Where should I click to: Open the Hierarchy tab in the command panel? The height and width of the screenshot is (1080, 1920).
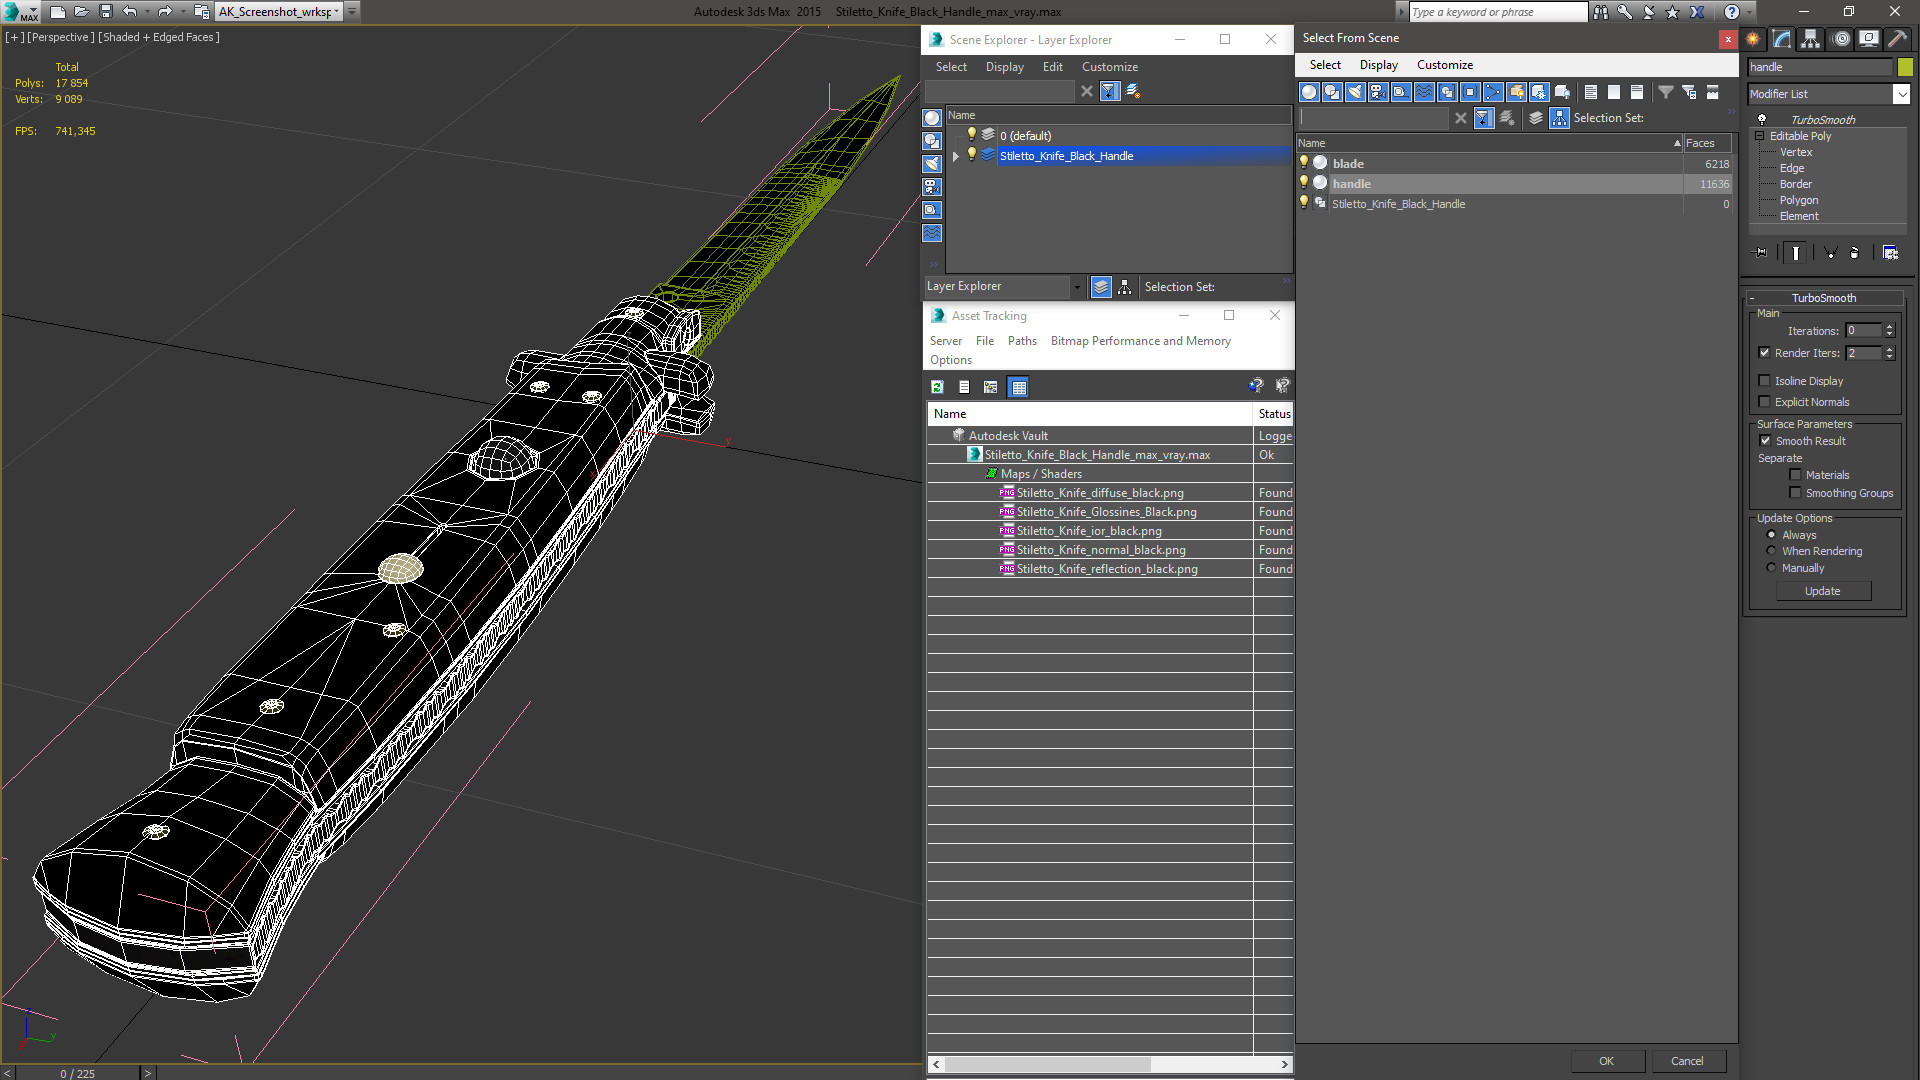pos(1810,39)
